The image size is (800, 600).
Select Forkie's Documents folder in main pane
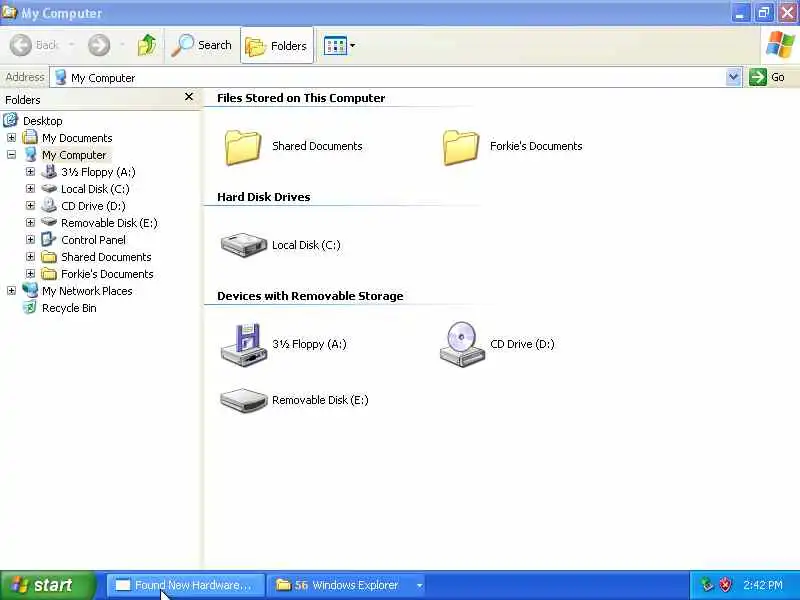tap(512, 146)
